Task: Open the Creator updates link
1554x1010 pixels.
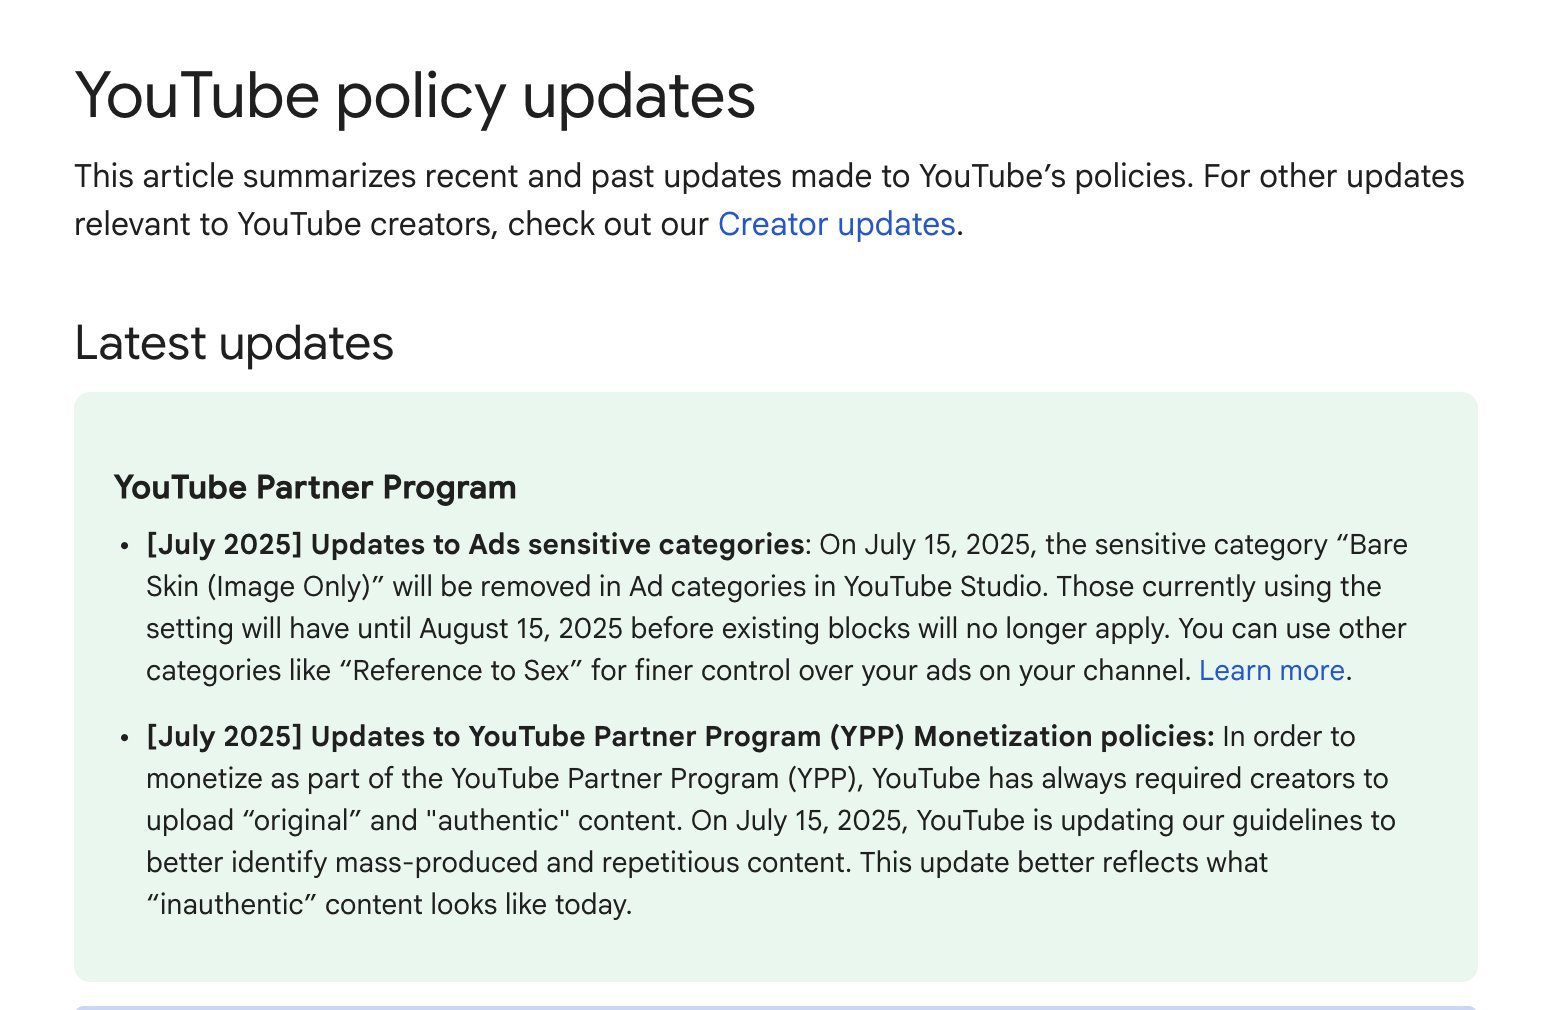Action: pos(836,224)
